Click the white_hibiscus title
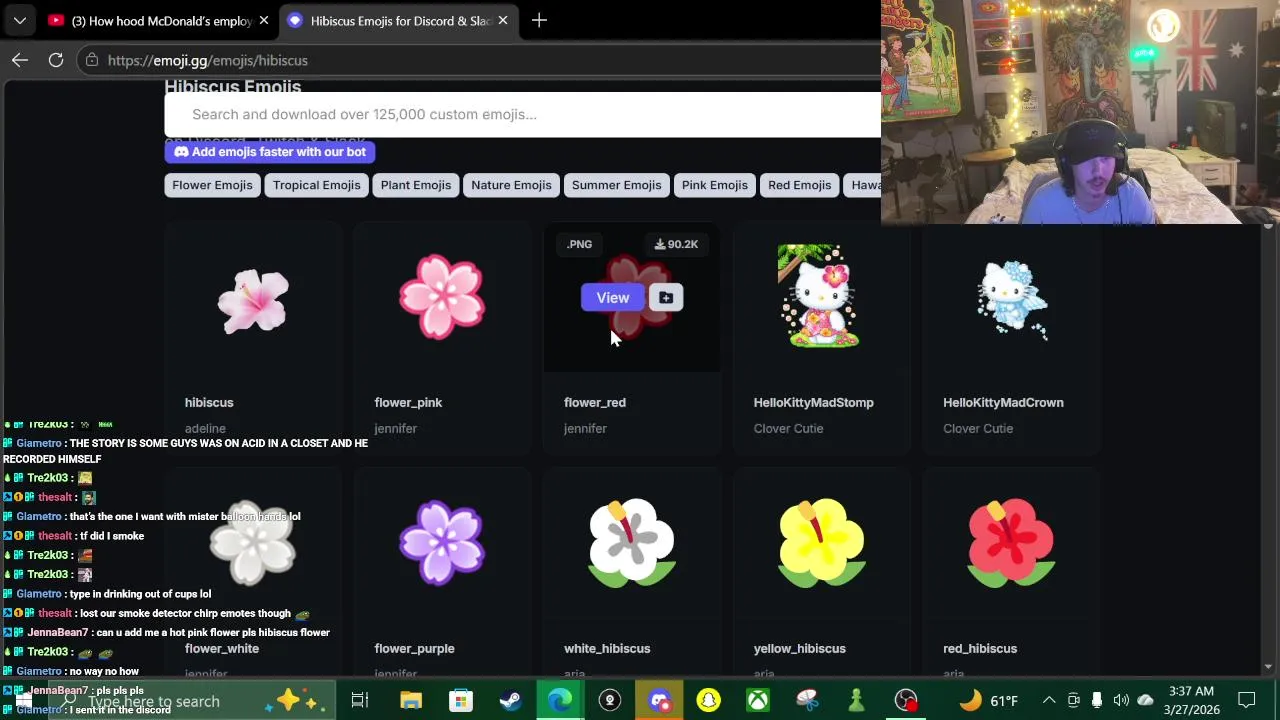The height and width of the screenshot is (720, 1280). (x=607, y=648)
